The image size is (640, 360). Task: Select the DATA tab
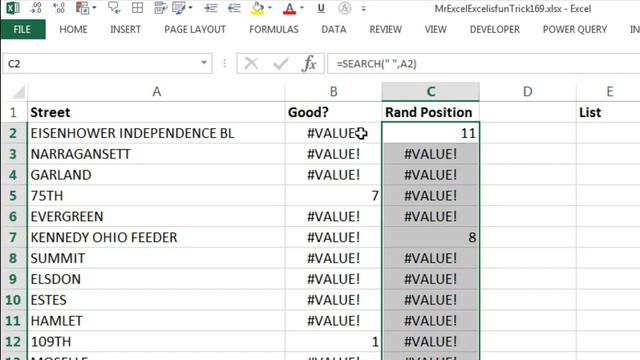click(x=334, y=29)
